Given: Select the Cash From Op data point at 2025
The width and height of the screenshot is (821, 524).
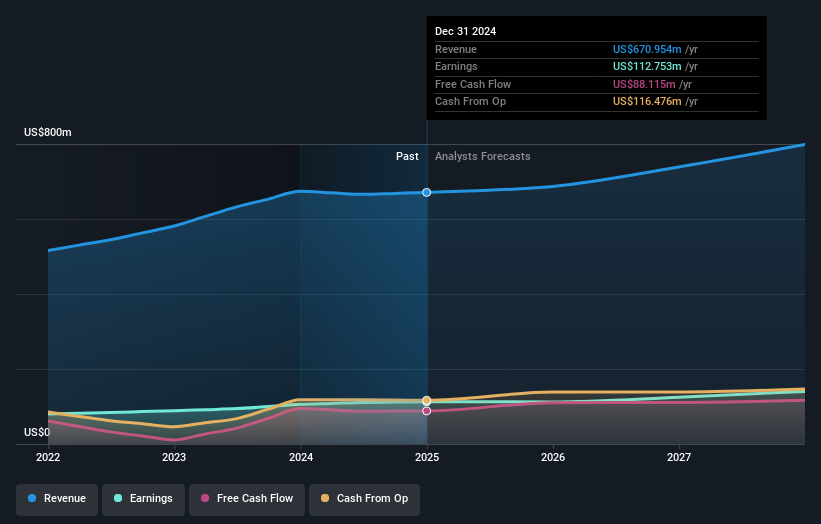Looking at the screenshot, I should coord(427,400).
